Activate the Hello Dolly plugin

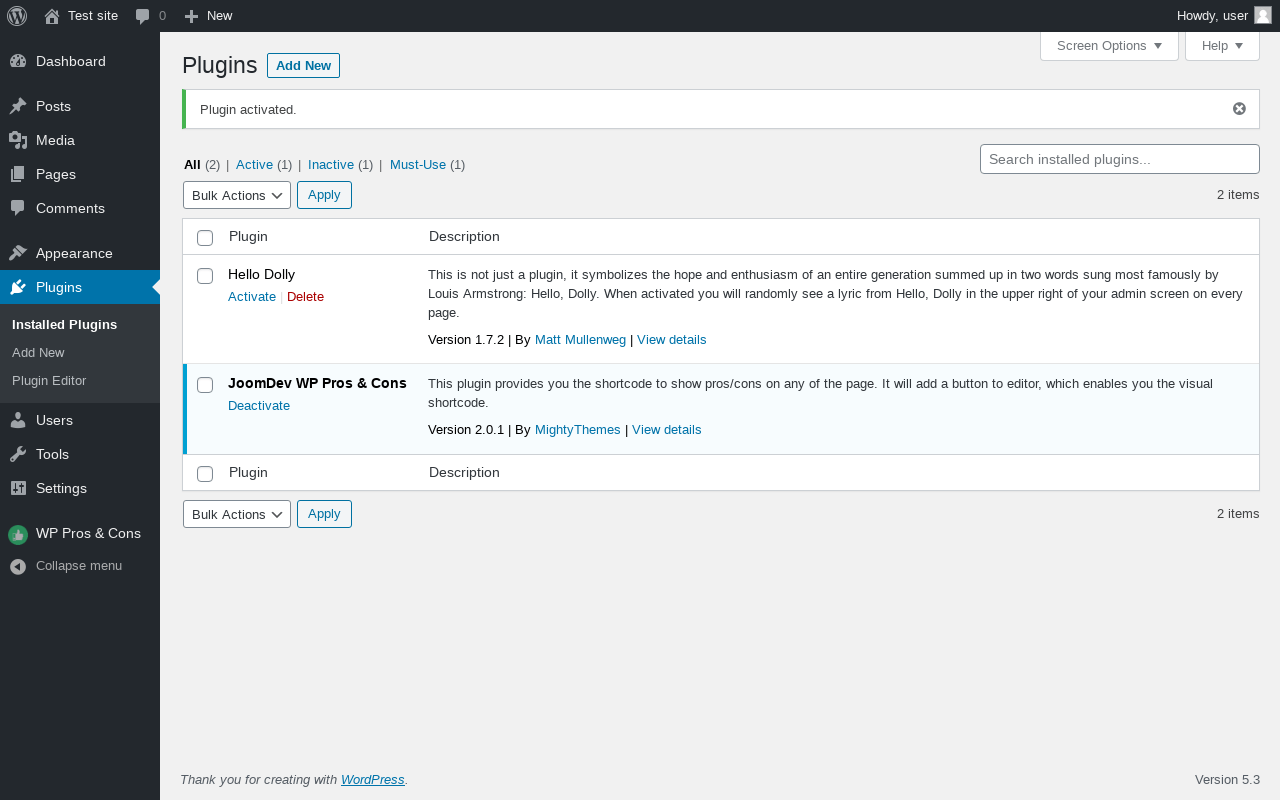click(x=252, y=297)
